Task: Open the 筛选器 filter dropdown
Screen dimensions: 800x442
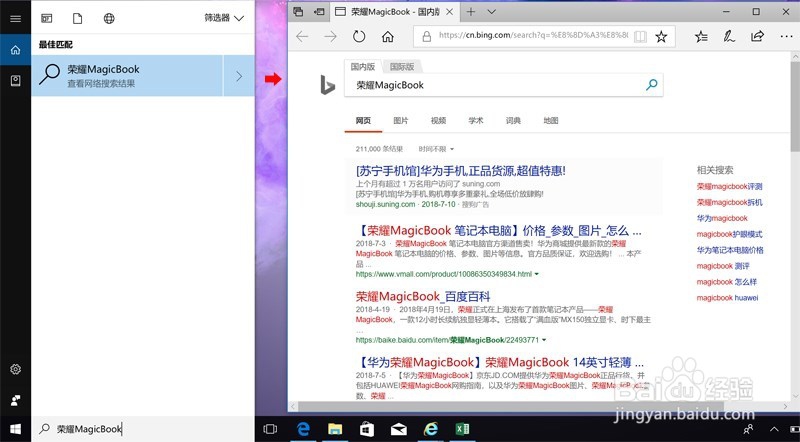Action: click(x=224, y=18)
